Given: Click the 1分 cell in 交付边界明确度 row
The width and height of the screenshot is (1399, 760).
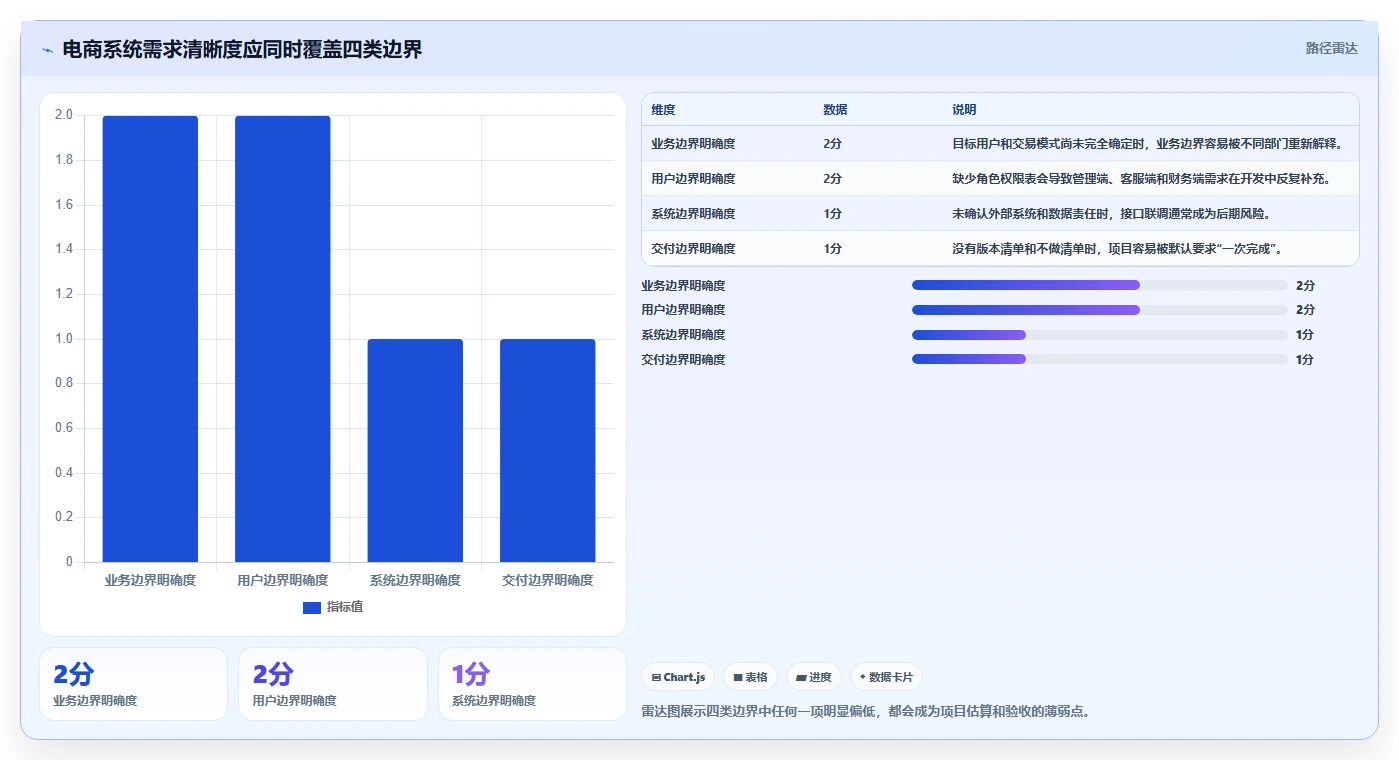Looking at the screenshot, I should pyautogui.click(x=833, y=249).
